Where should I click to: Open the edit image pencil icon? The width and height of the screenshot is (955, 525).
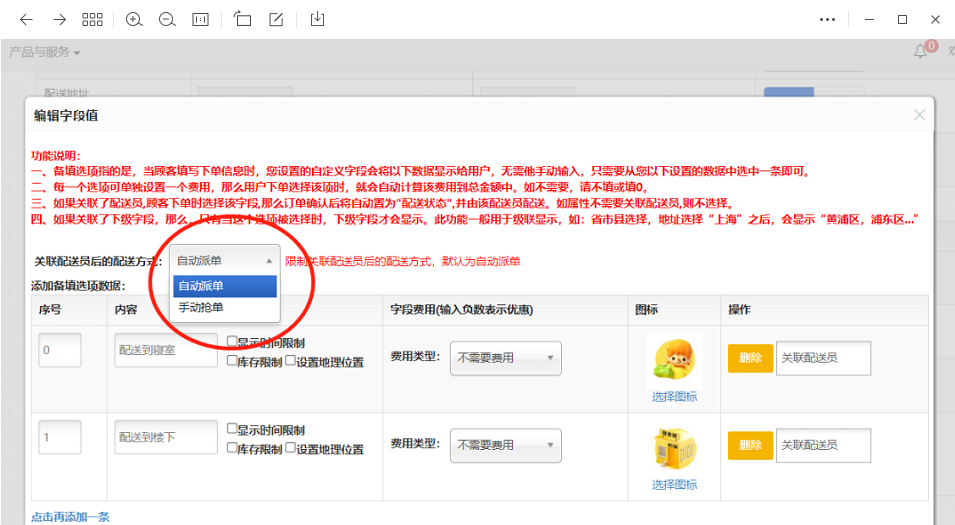pyautogui.click(x=276, y=19)
